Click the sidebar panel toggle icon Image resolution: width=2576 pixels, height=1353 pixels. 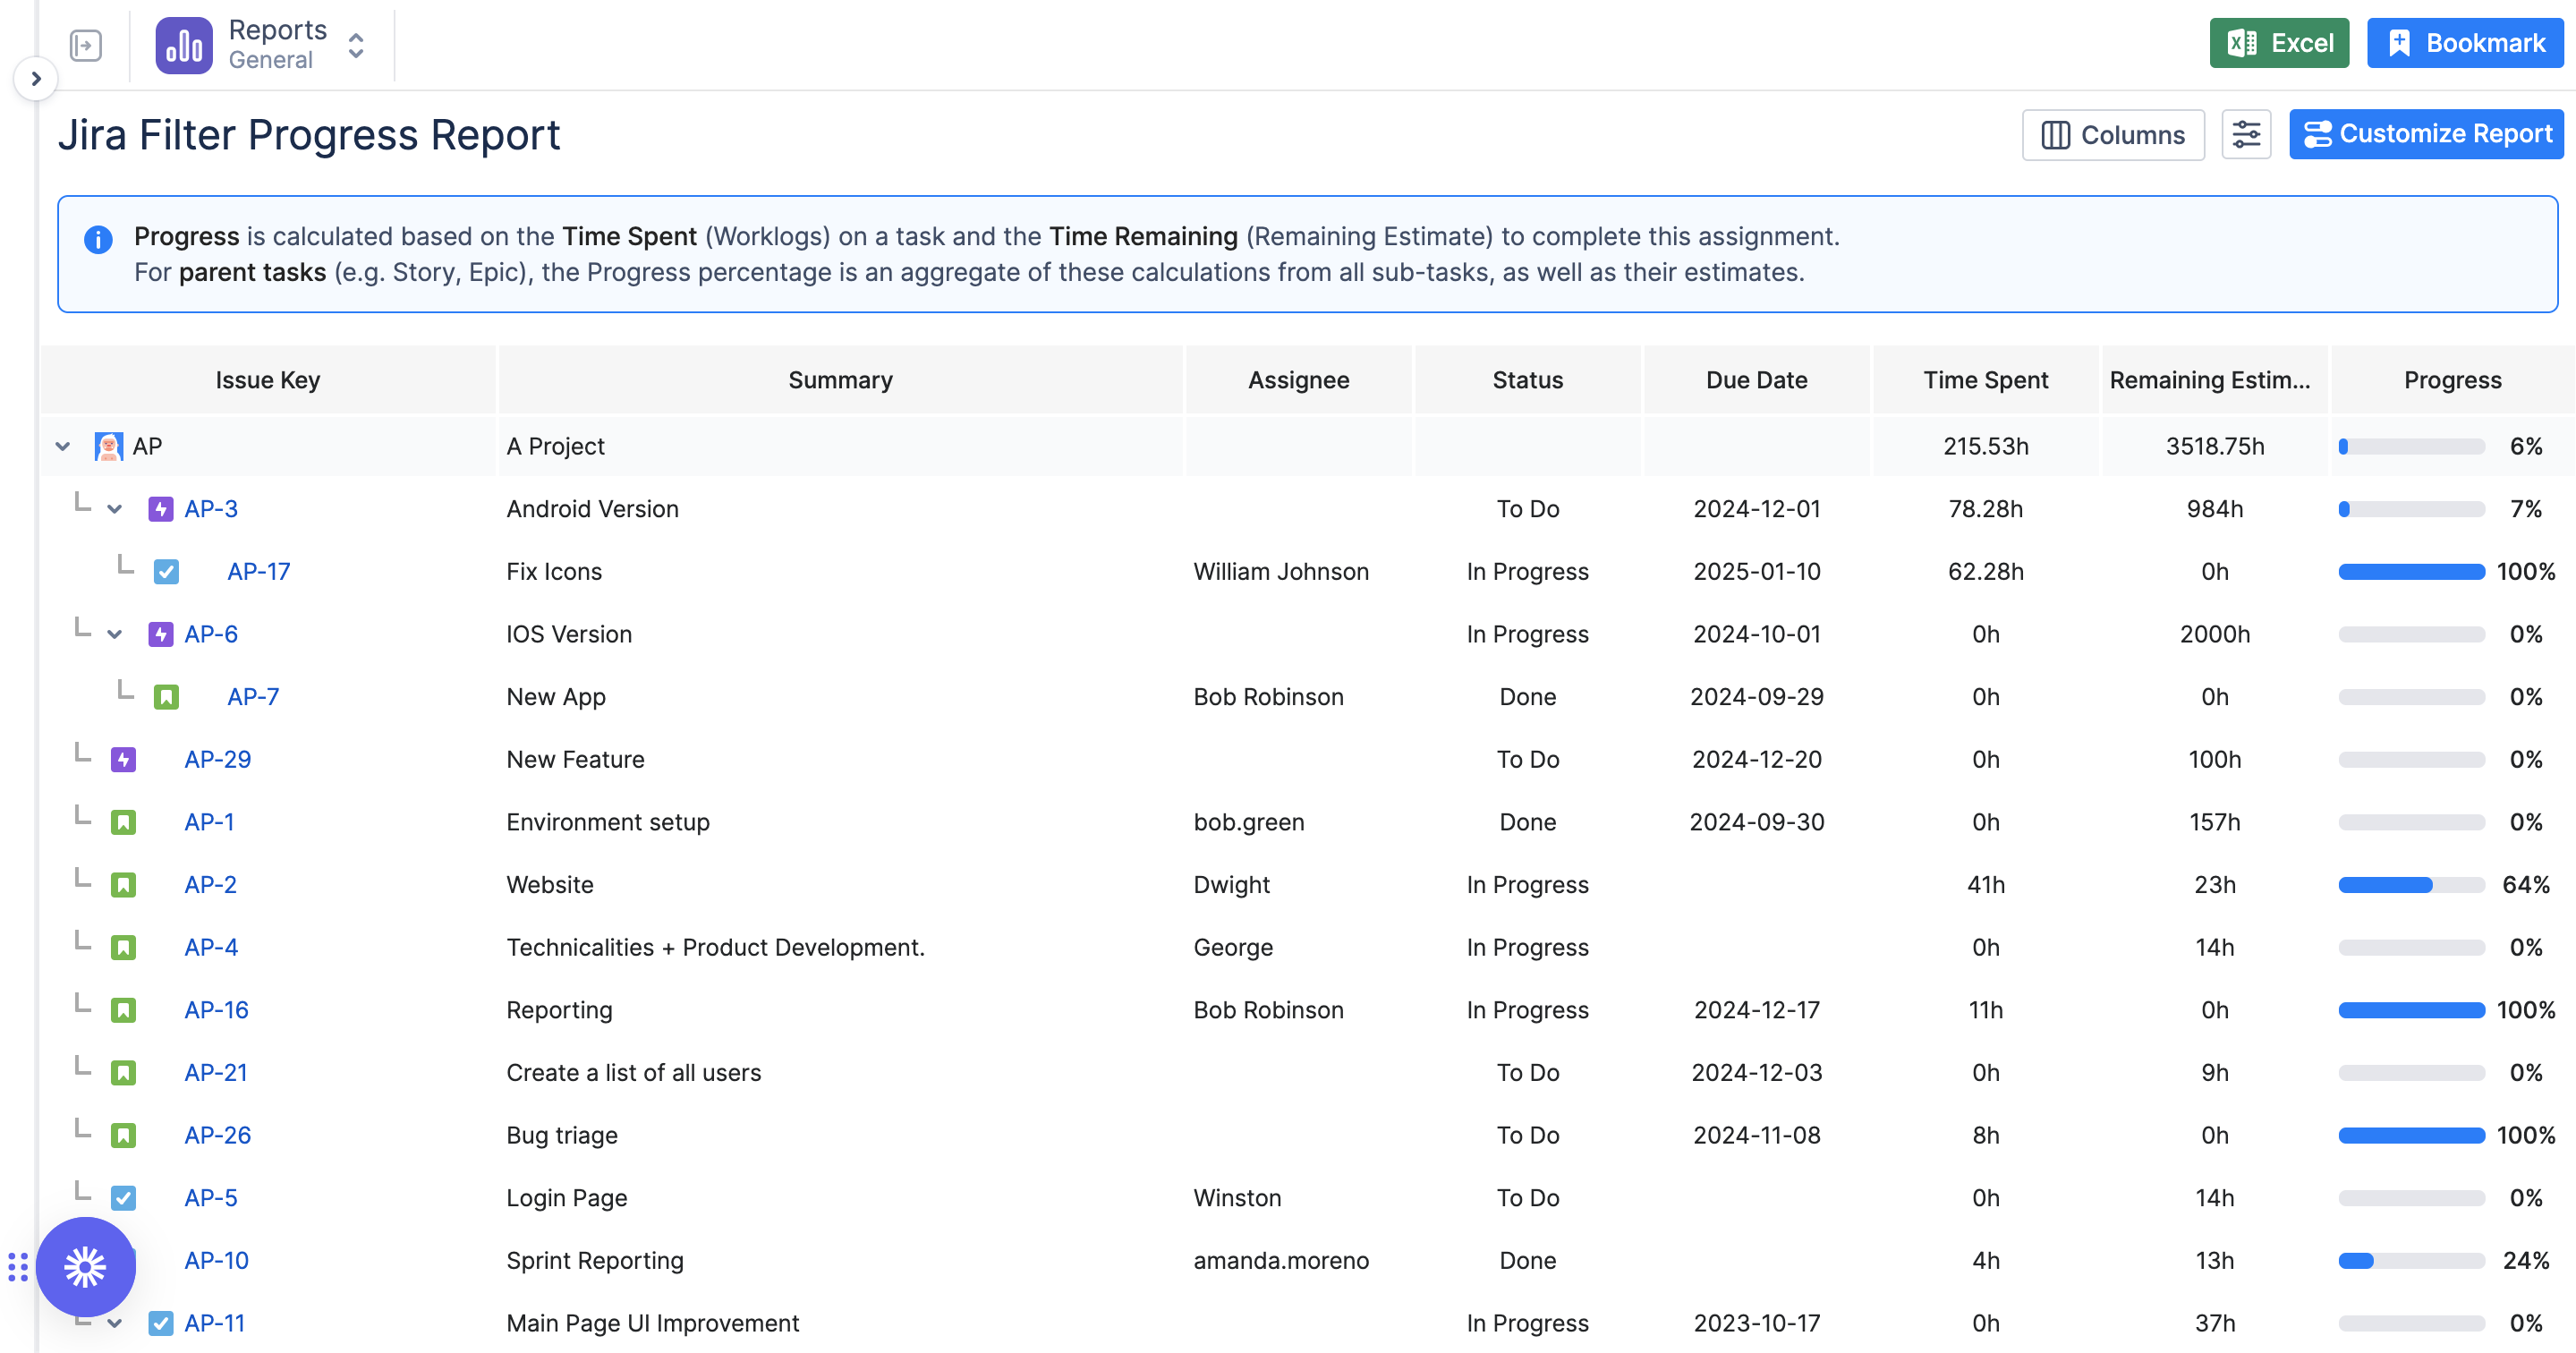coord(86,45)
